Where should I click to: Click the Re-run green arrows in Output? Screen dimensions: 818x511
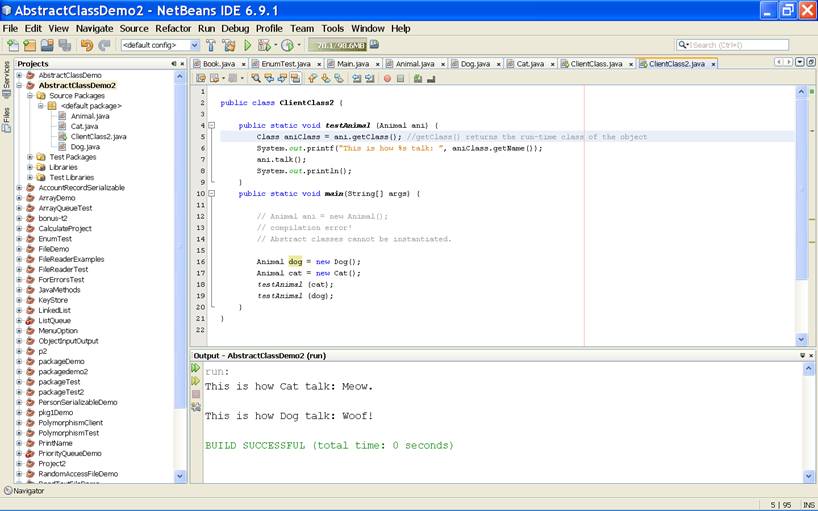point(196,368)
